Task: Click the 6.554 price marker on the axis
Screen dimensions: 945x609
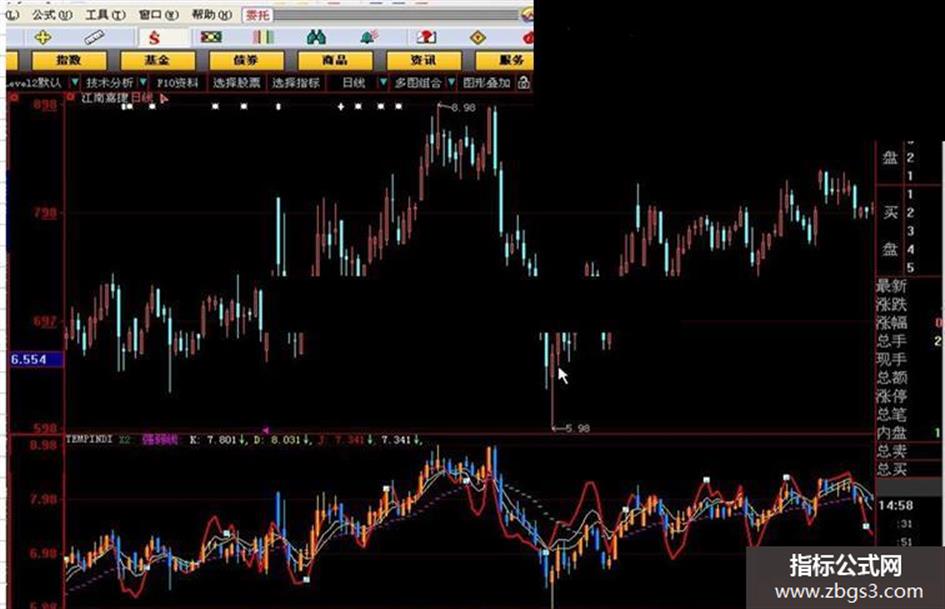Action: pos(36,359)
